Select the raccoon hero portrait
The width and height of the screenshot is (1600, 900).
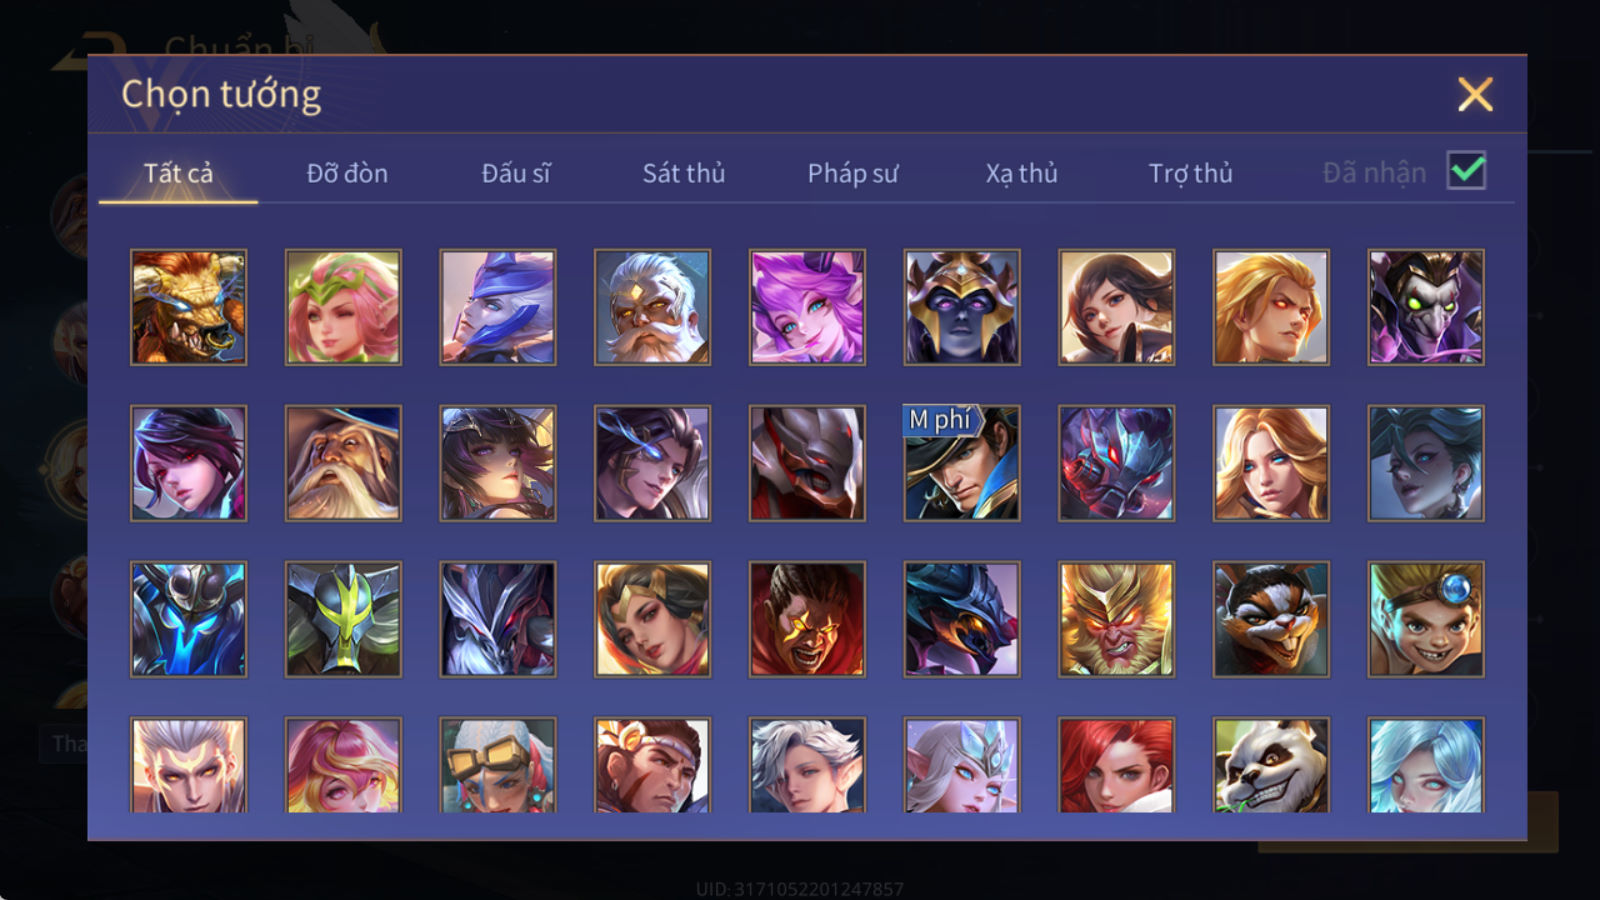1271,619
